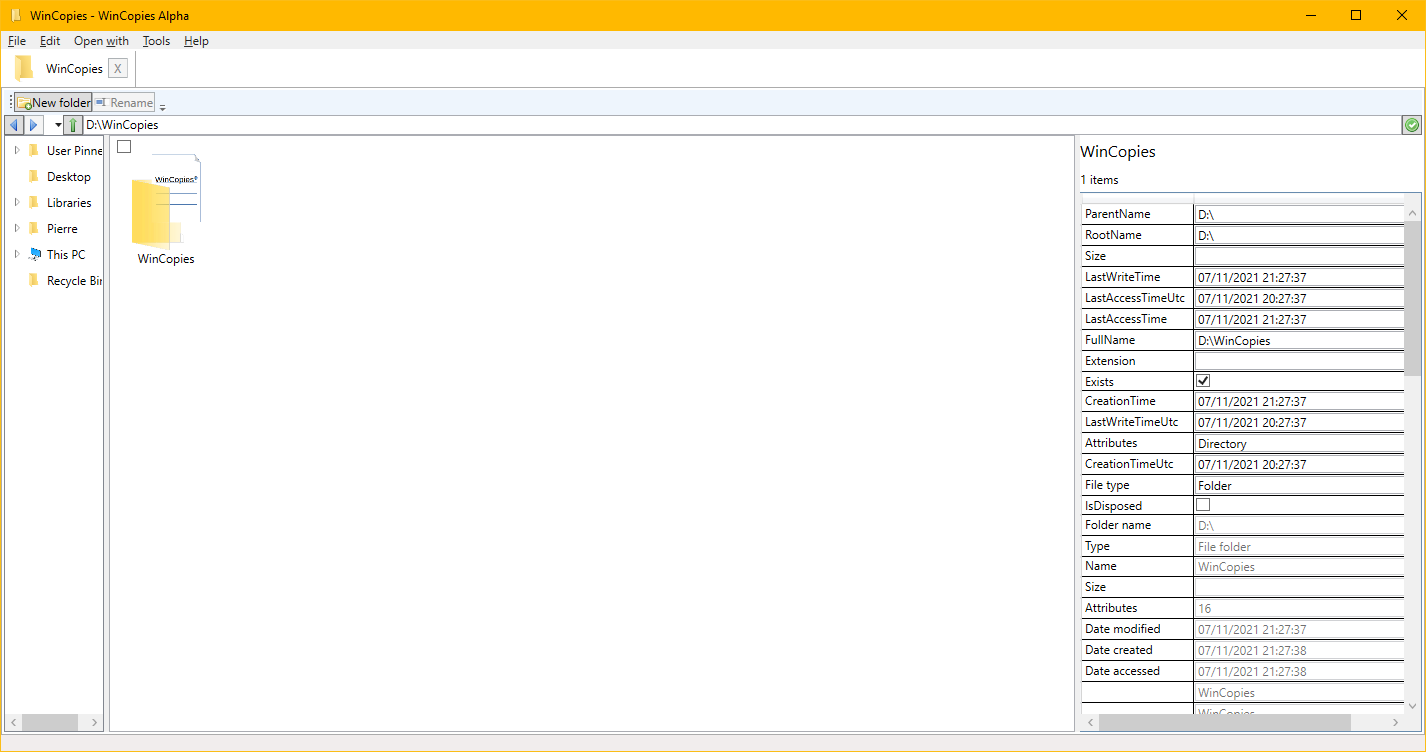The height and width of the screenshot is (752, 1426).
Task: Click the Recycle Bin folder icon
Action: [35, 281]
